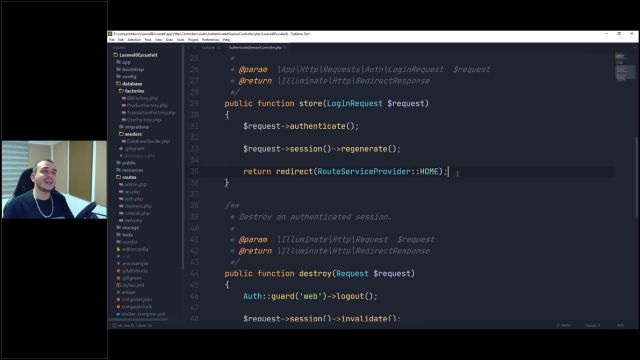Click the previous tab arrow
The height and width of the screenshot is (360, 640).
[x=188, y=48]
